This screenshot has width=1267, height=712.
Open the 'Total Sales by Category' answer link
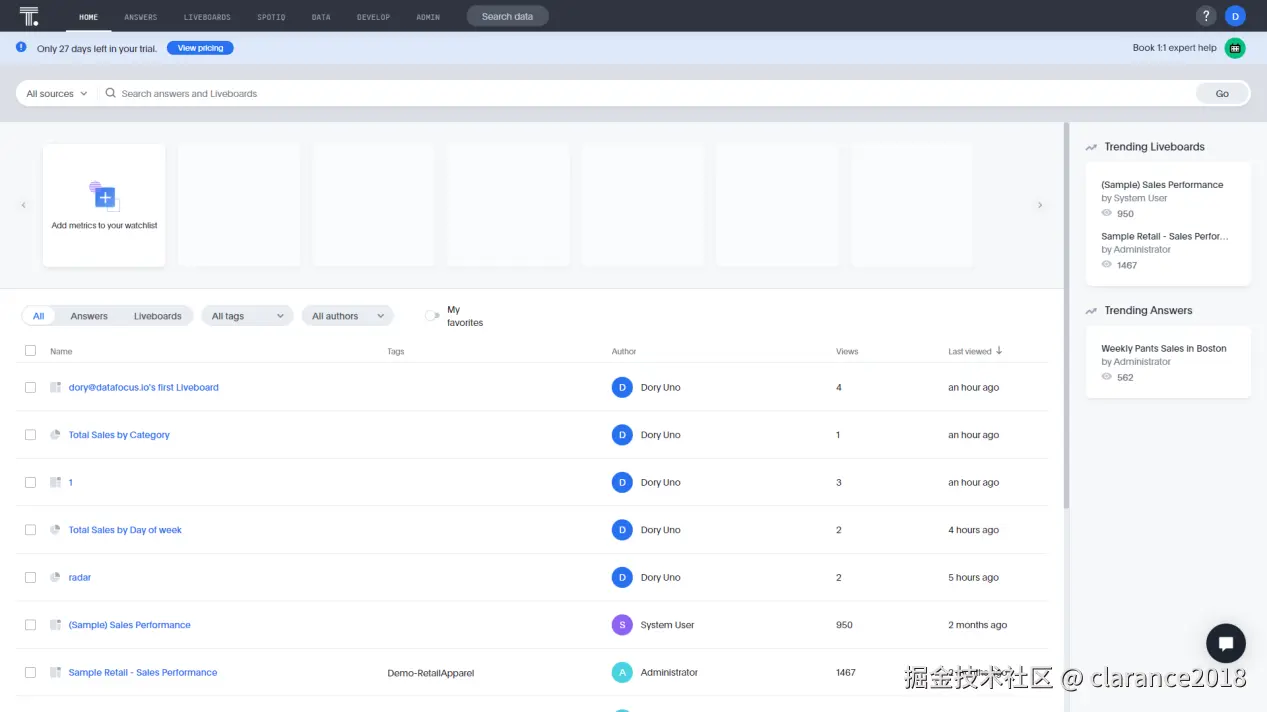coord(119,434)
